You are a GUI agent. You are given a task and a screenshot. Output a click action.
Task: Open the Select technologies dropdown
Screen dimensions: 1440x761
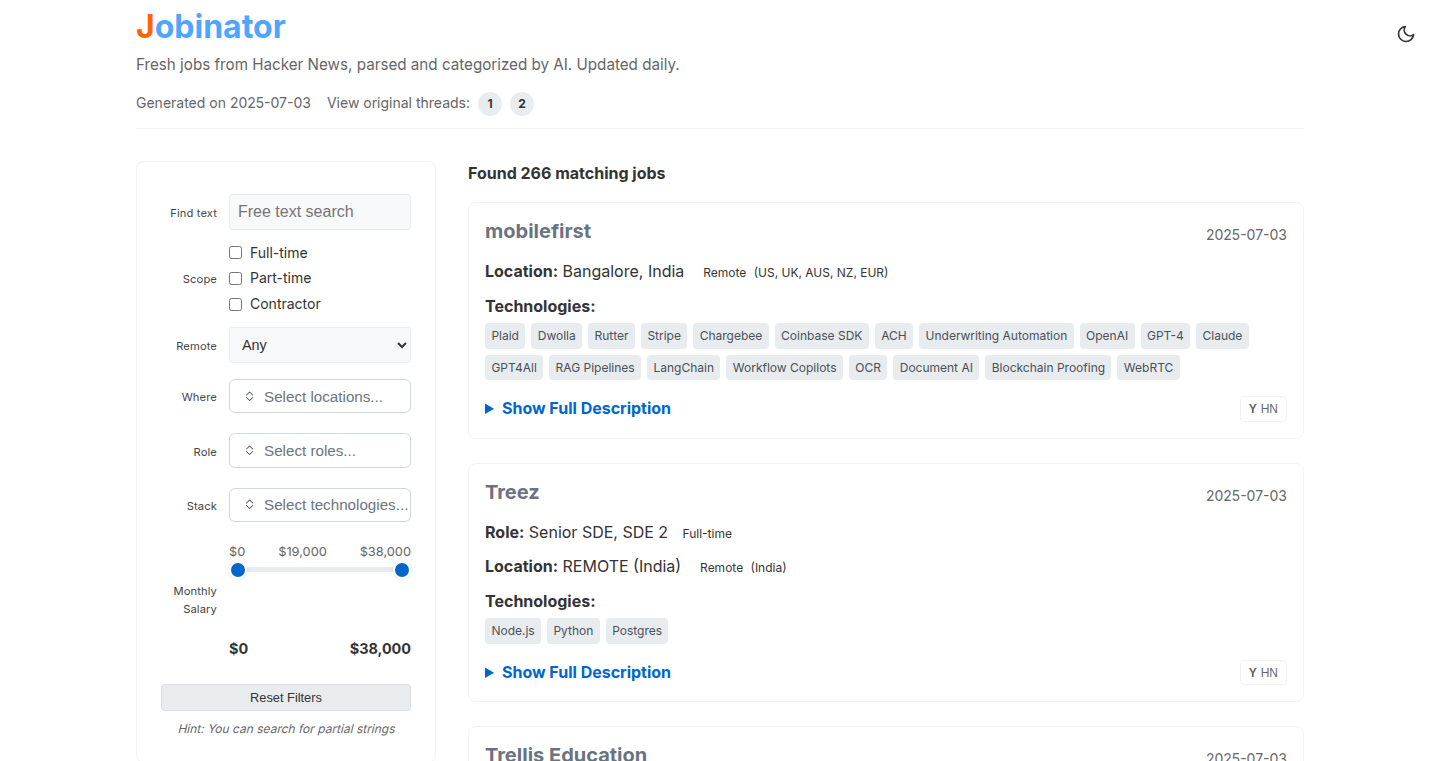(320, 504)
